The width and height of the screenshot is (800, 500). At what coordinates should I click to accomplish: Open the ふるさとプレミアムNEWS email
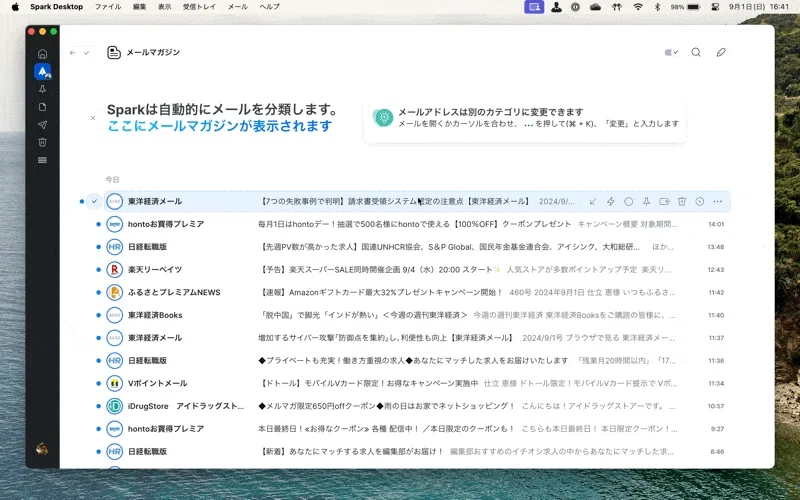click(417, 292)
